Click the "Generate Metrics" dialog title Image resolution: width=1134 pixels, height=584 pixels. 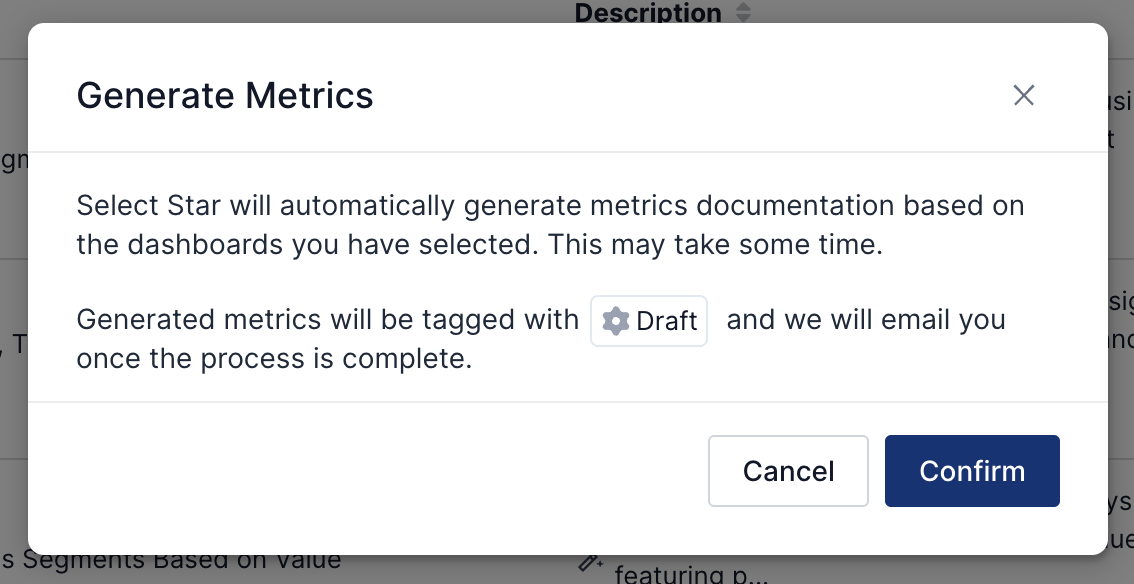225,96
